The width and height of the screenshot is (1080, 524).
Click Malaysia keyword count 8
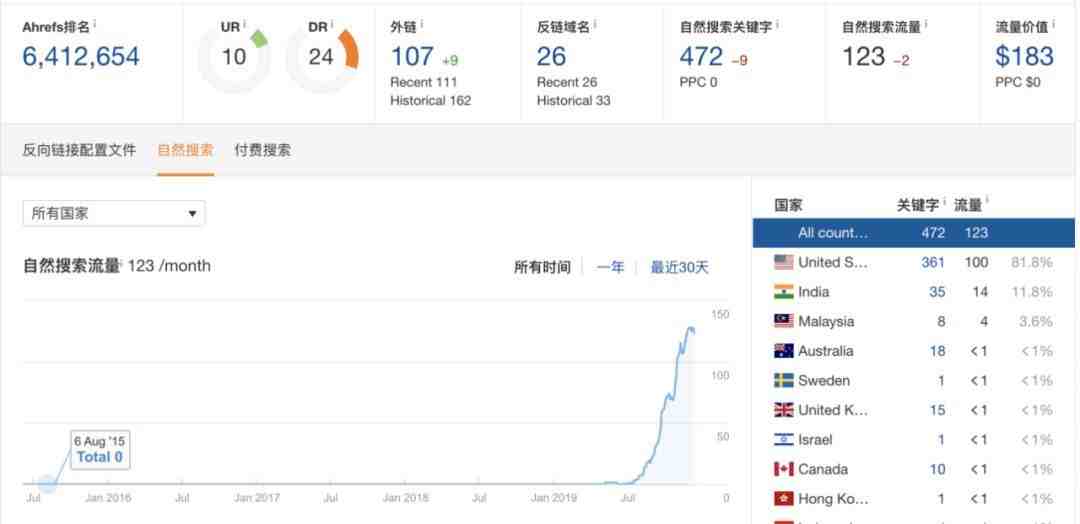[941, 322]
